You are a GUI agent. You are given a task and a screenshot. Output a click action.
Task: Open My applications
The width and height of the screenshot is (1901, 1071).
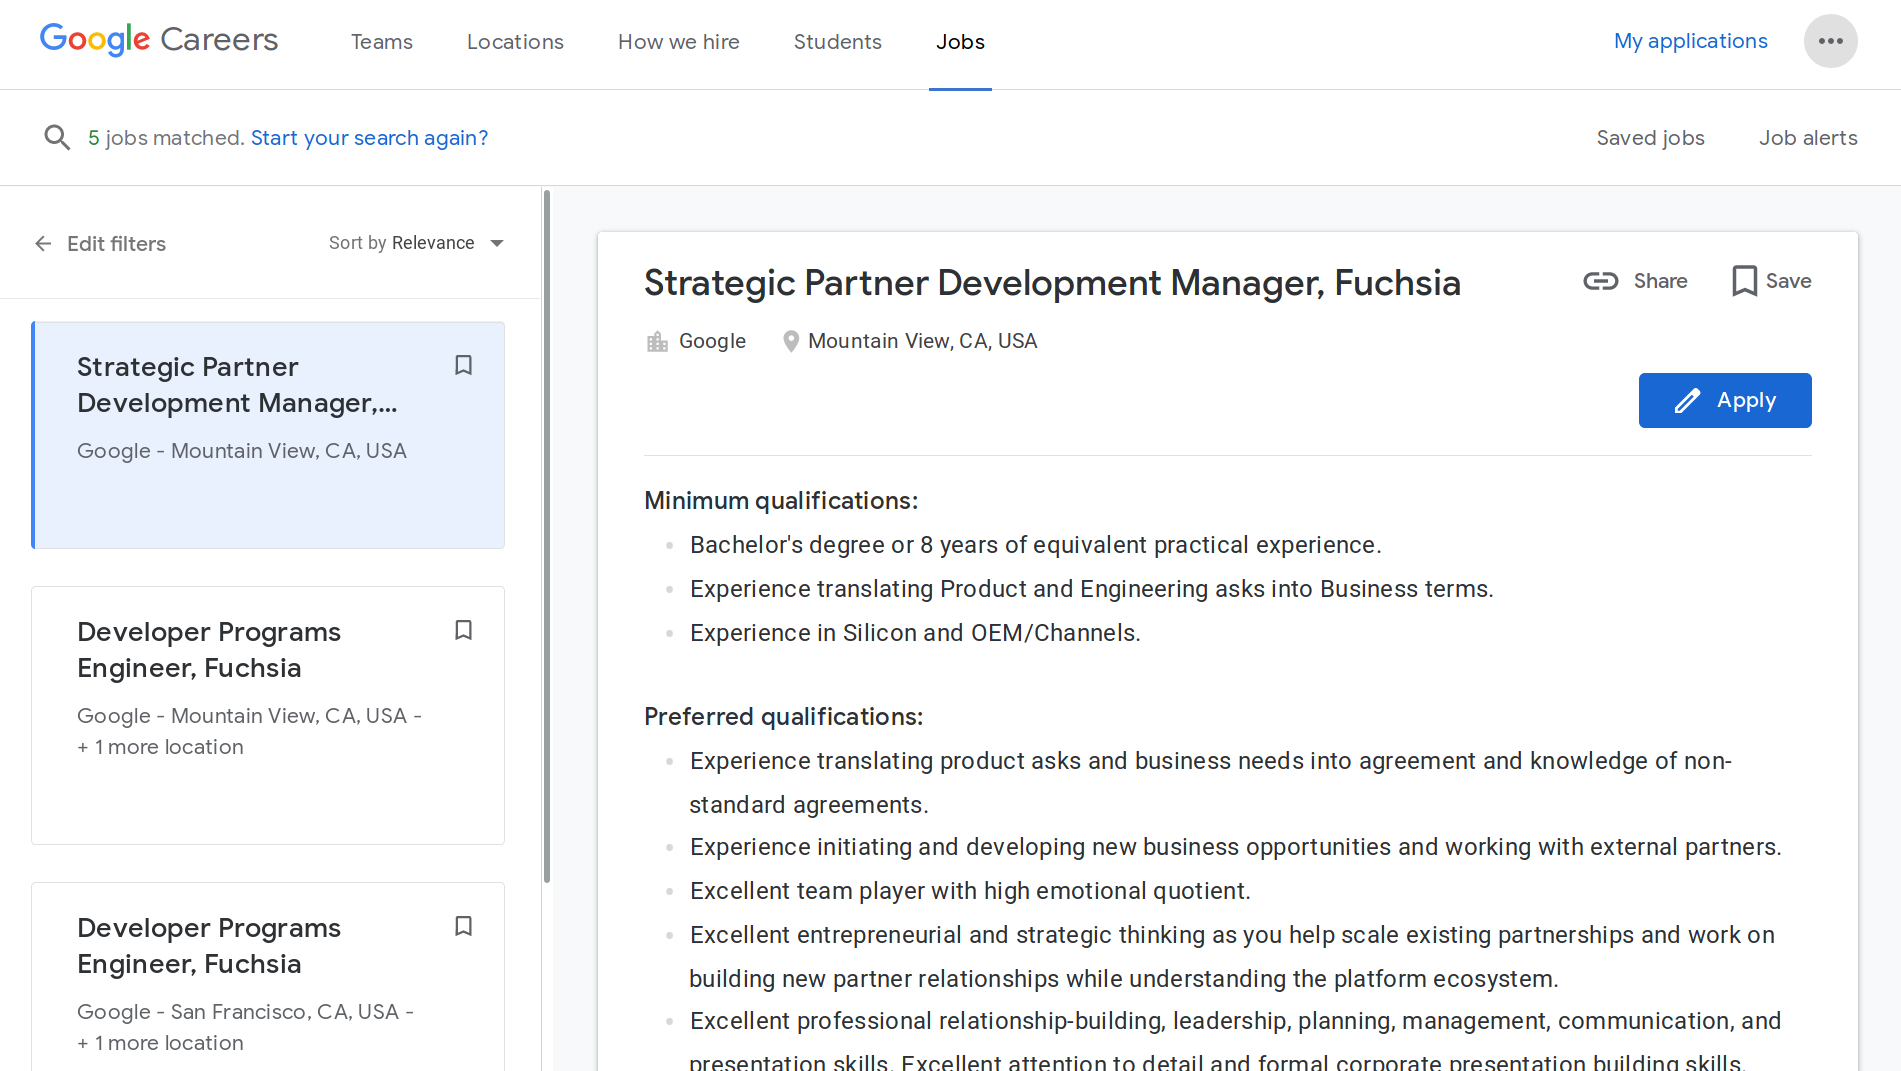1690,41
